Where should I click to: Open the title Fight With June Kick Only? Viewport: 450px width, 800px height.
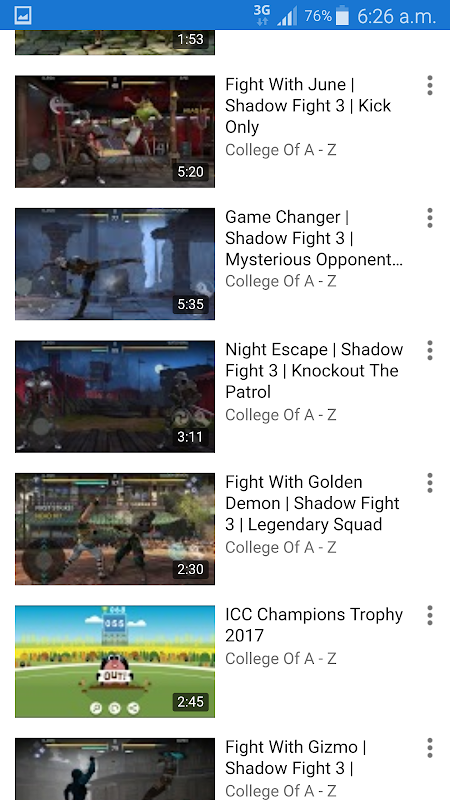[x=308, y=106]
